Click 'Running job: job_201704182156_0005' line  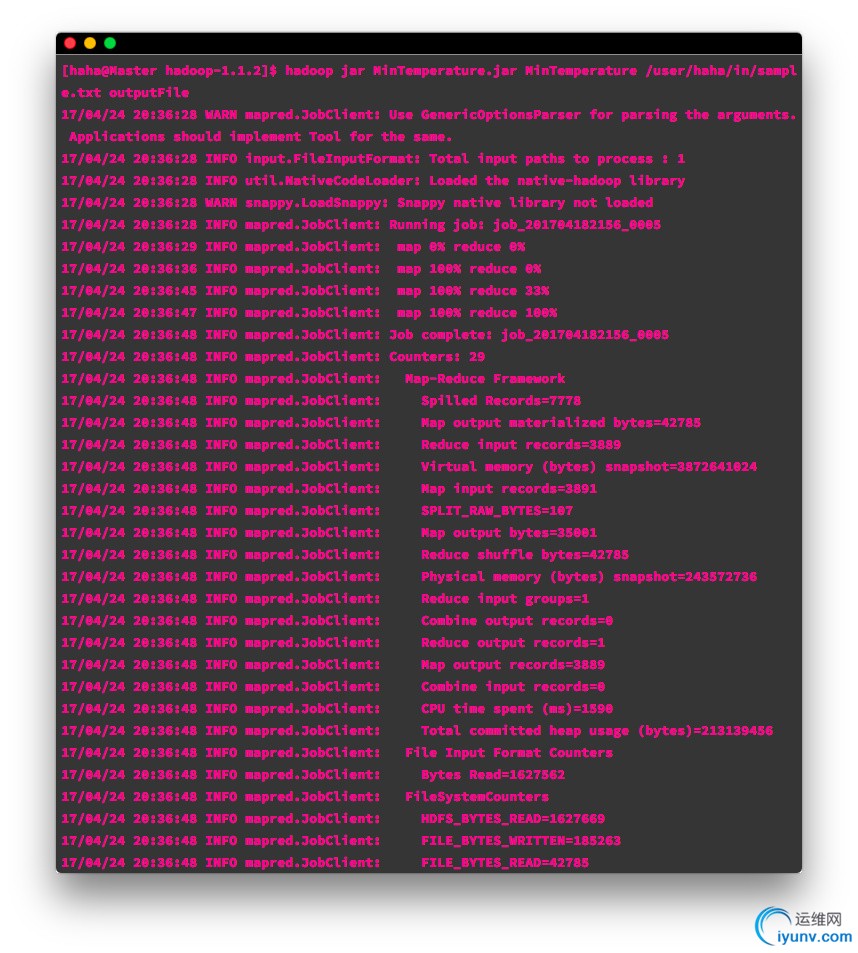point(361,225)
